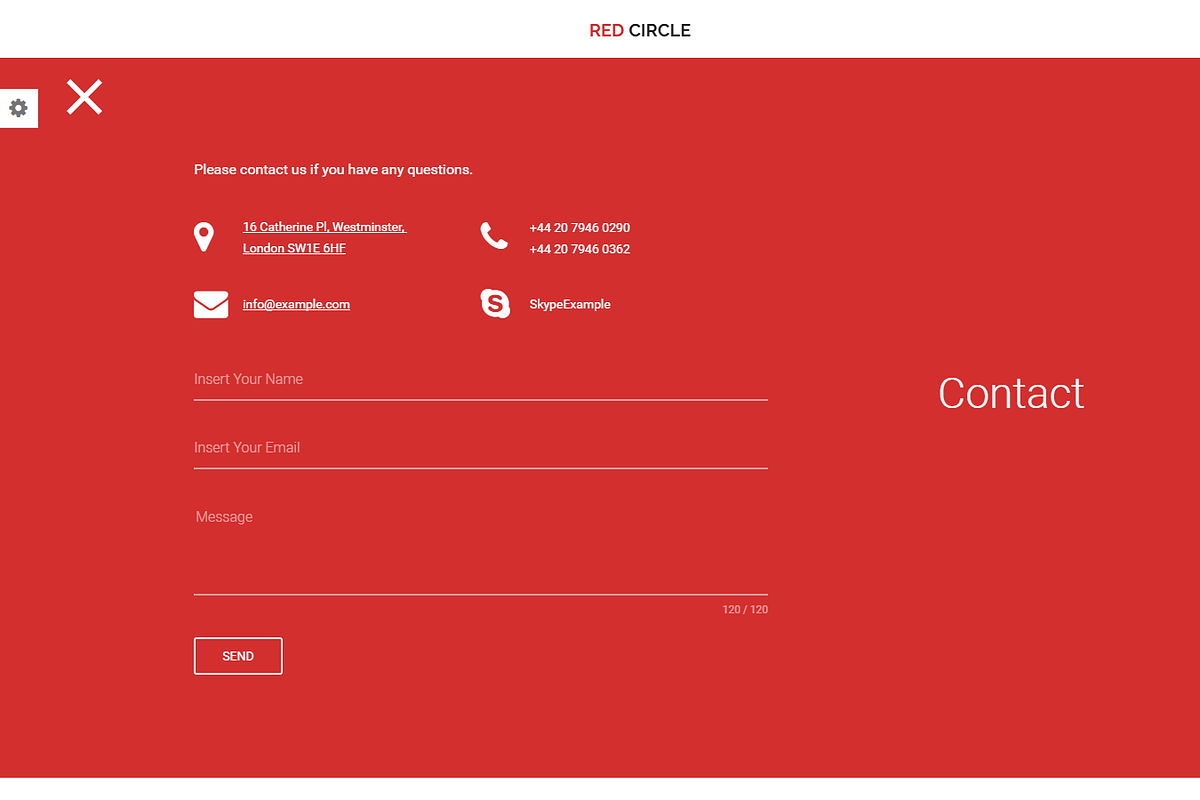1200x800 pixels.
Task: Focus the Insert Your Name field
Action: pyautogui.click(x=481, y=380)
